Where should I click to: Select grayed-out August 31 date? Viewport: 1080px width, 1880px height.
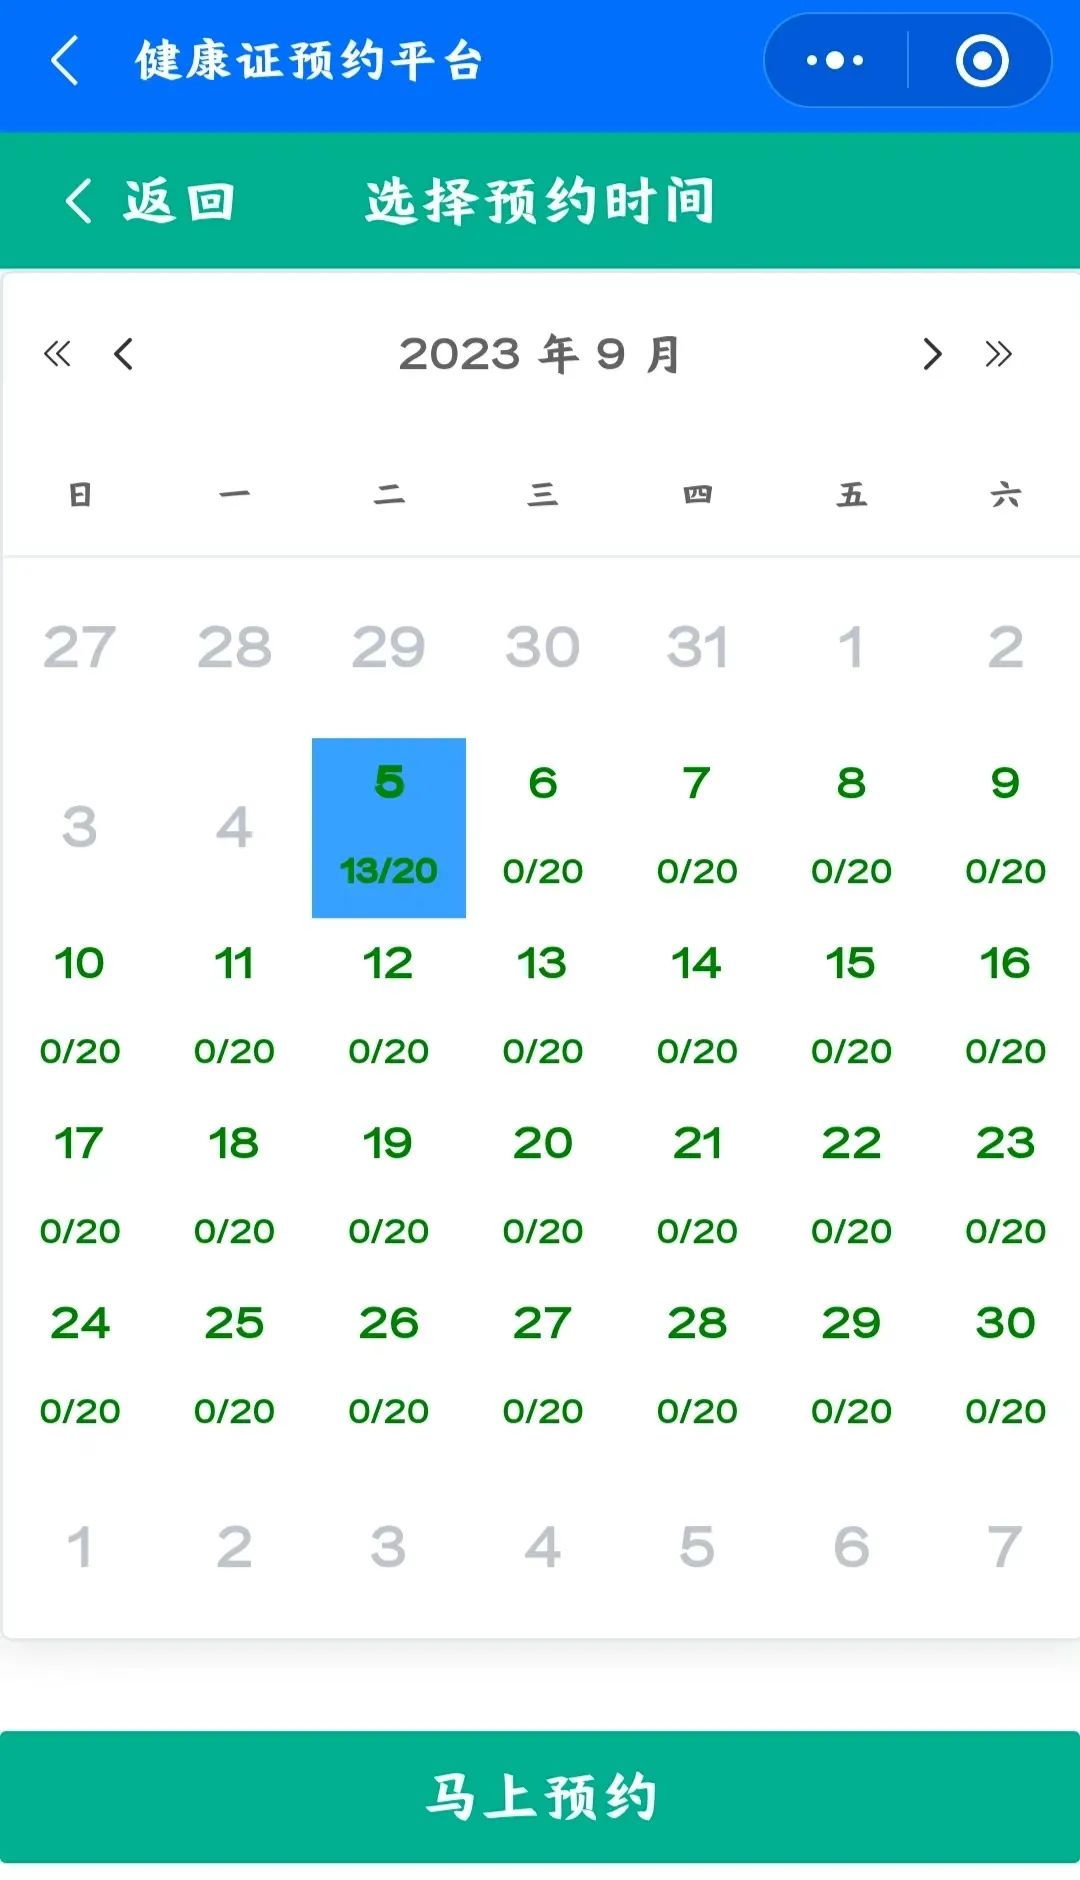pyautogui.click(x=697, y=647)
